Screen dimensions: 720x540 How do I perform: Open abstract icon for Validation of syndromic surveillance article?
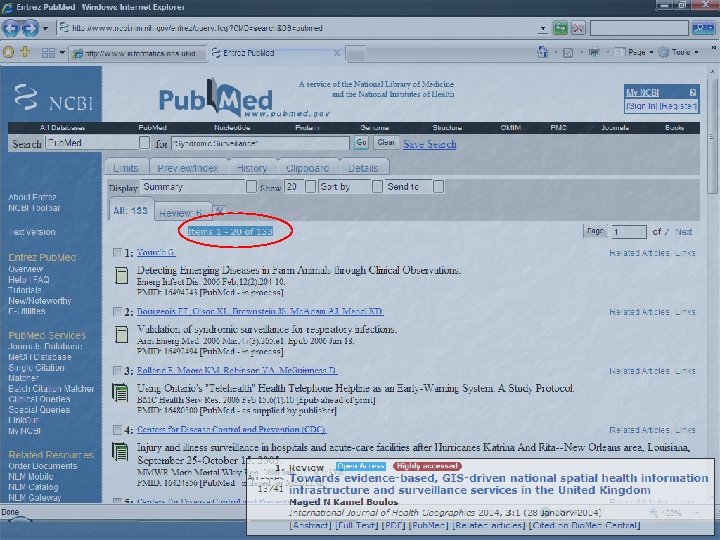121,334
